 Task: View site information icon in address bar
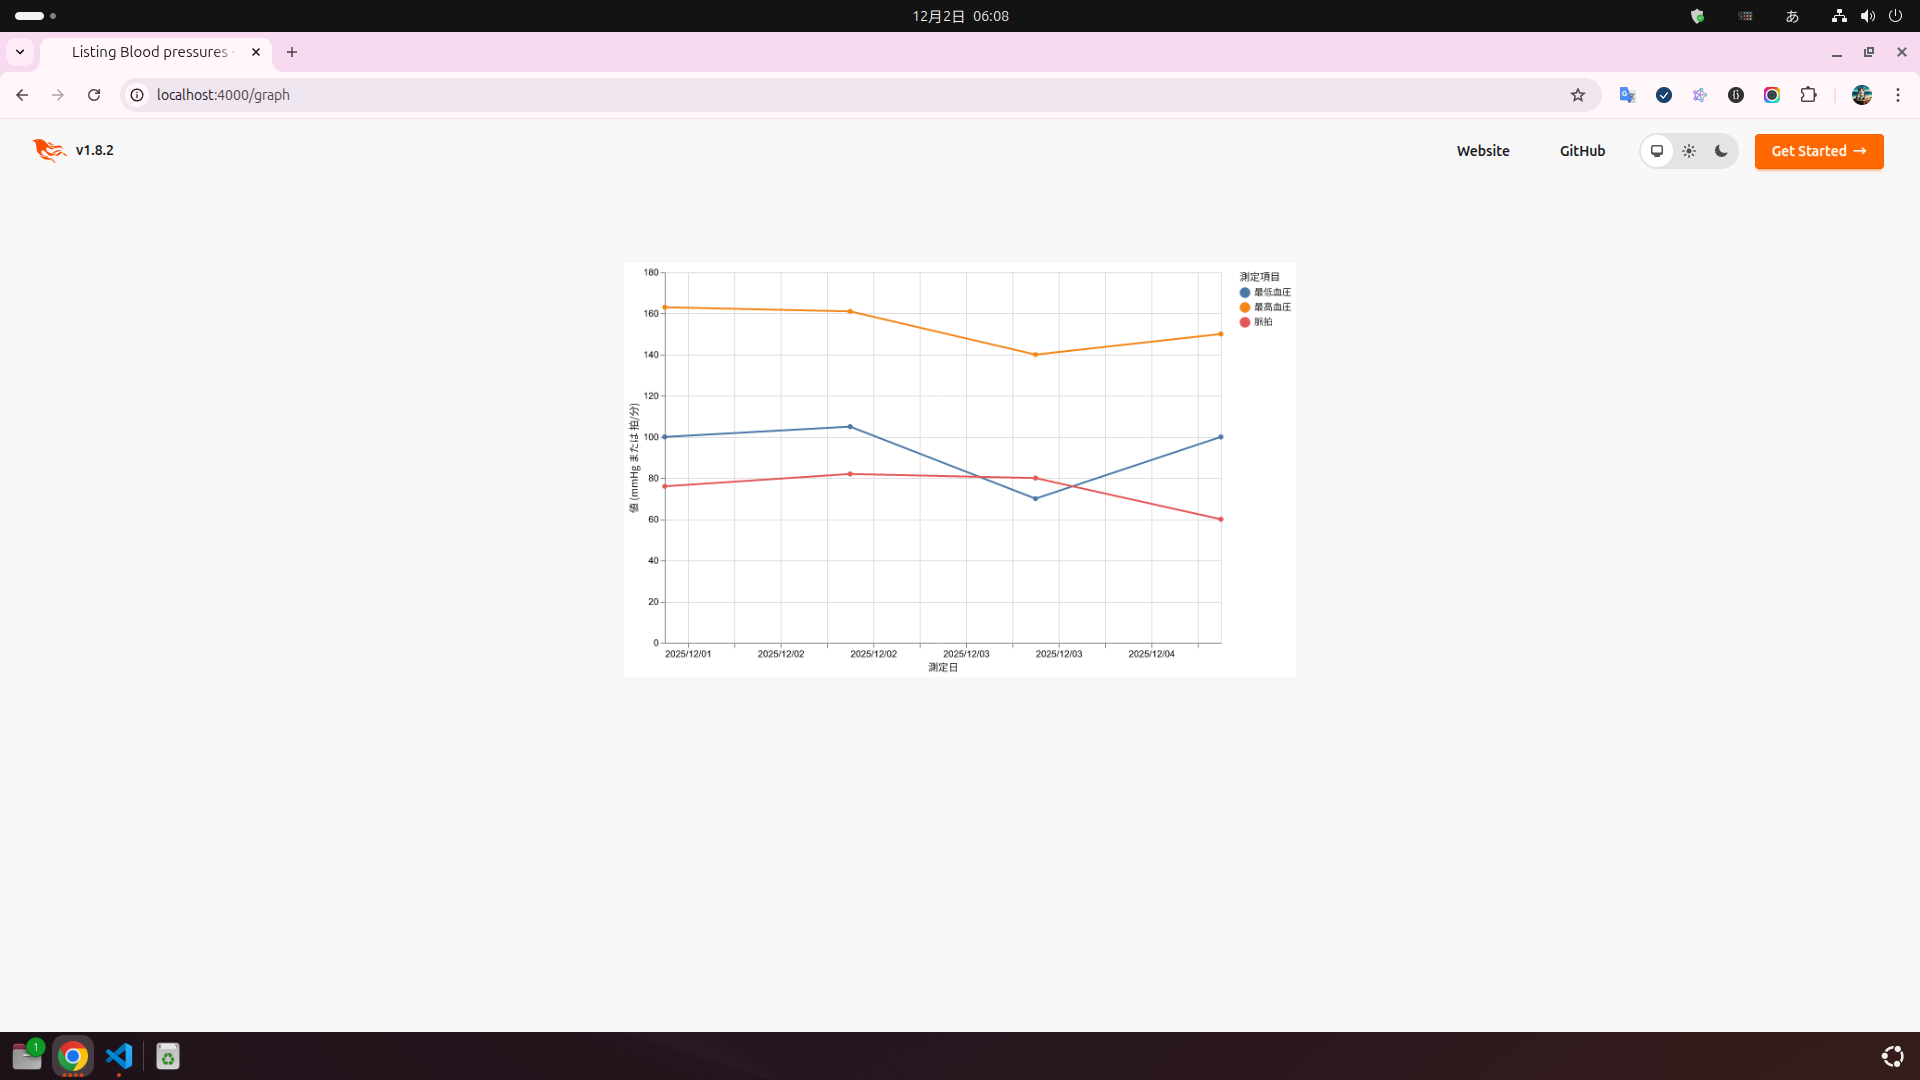[x=137, y=95]
